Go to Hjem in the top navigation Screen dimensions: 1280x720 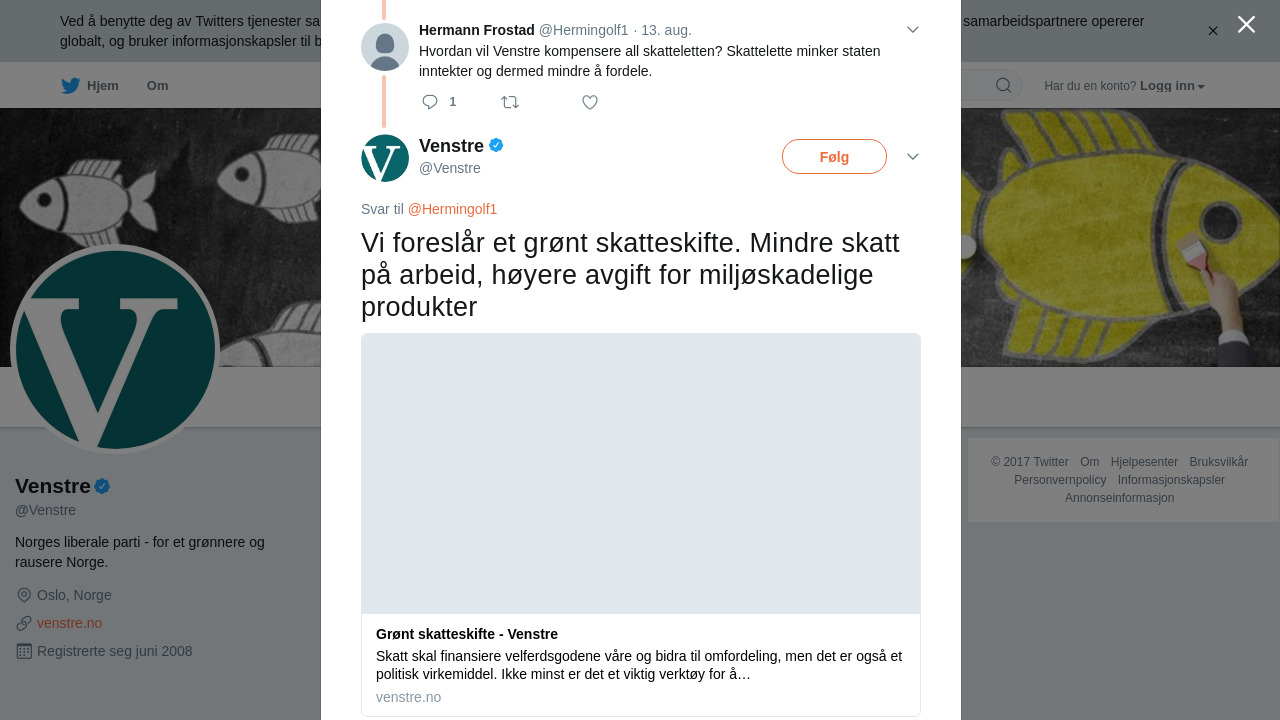102,86
